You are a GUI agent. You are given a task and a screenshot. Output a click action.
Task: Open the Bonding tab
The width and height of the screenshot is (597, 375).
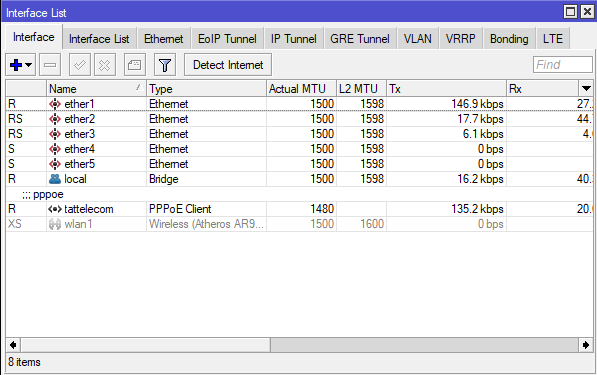pyautogui.click(x=509, y=39)
